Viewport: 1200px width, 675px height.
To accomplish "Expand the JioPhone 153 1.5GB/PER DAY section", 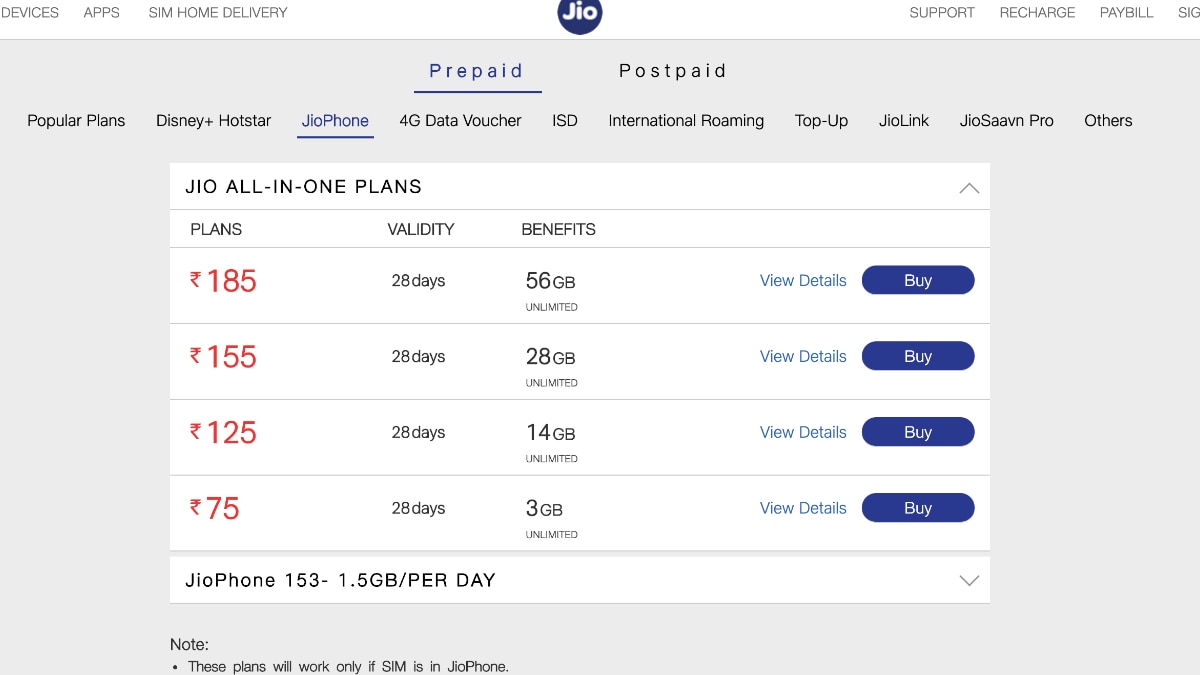I will (968, 580).
